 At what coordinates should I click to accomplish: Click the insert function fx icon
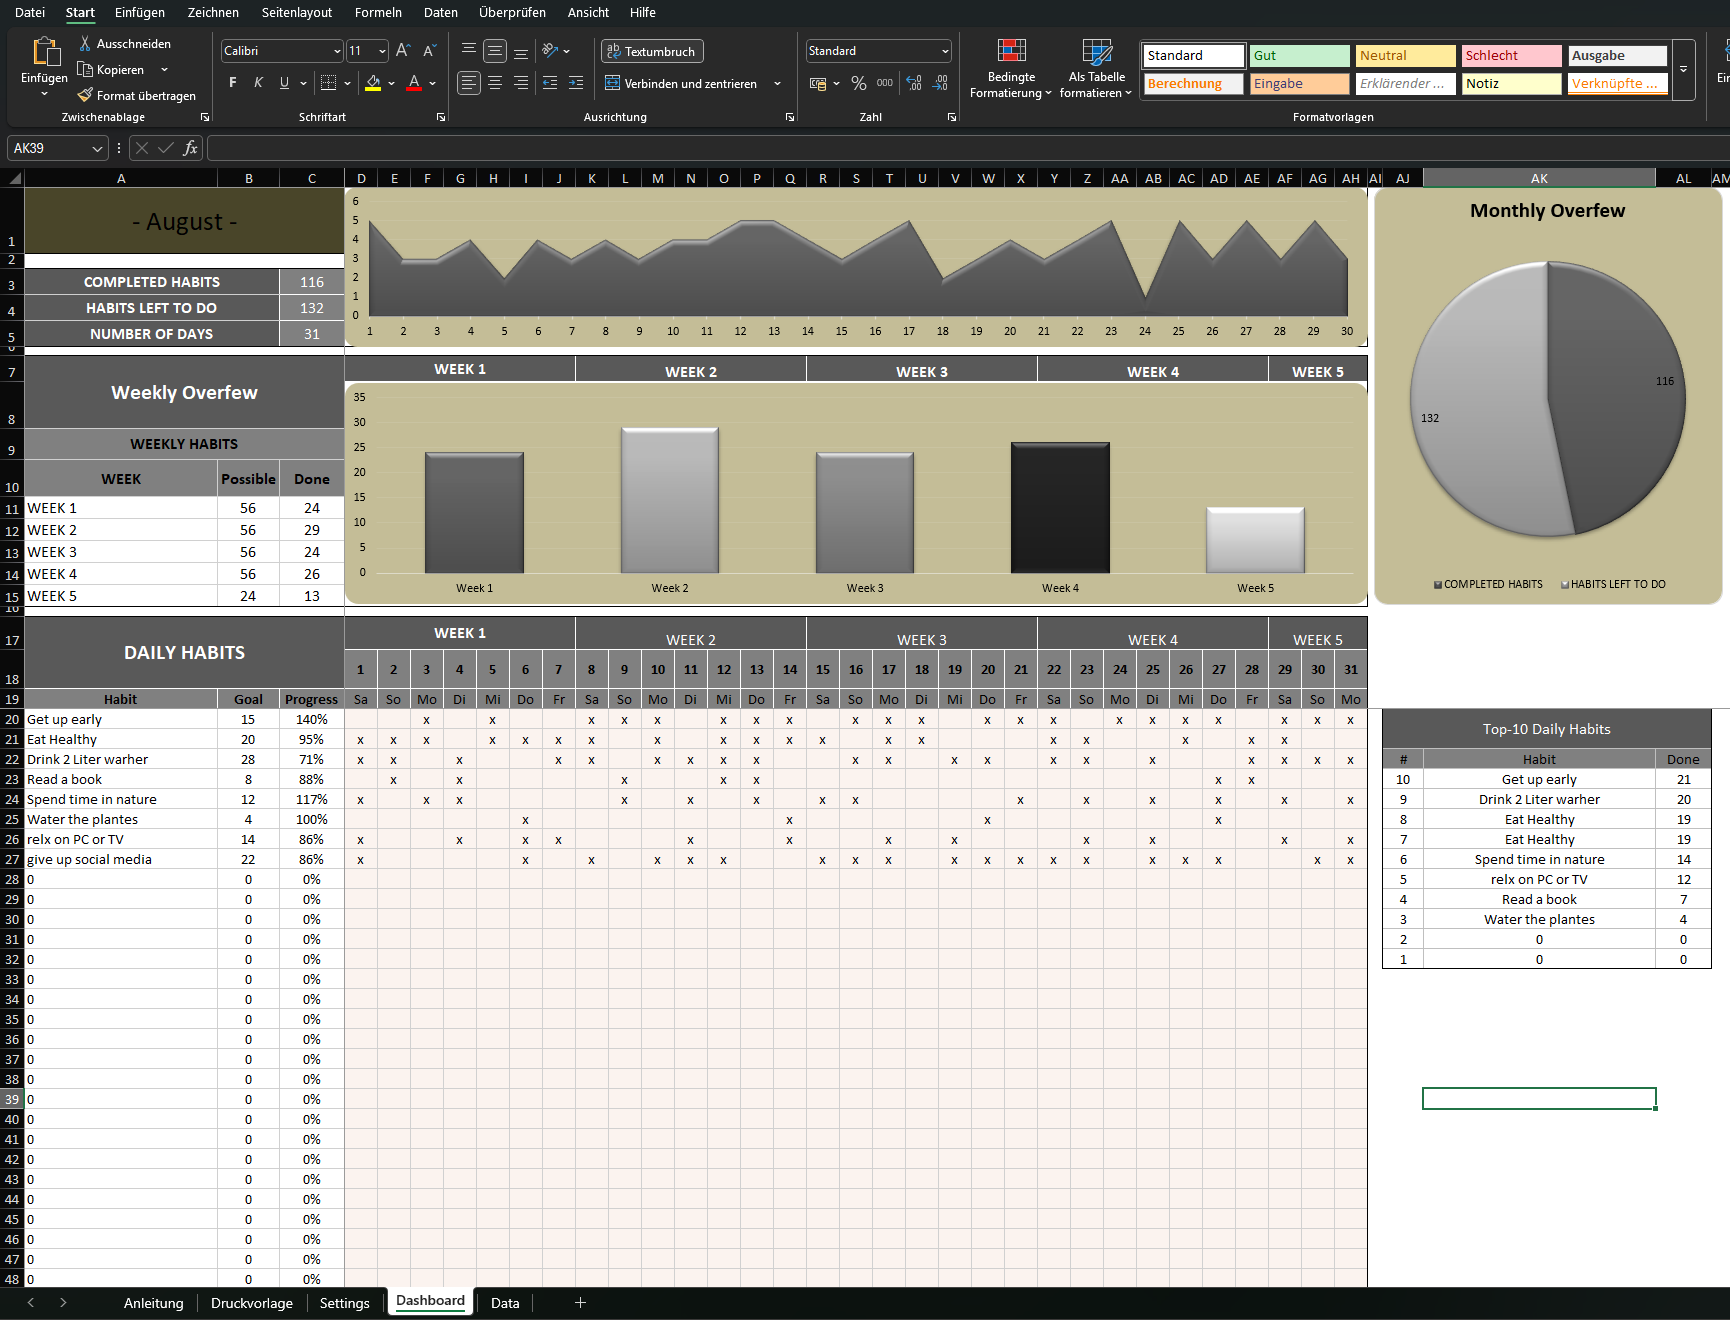pyautogui.click(x=190, y=148)
